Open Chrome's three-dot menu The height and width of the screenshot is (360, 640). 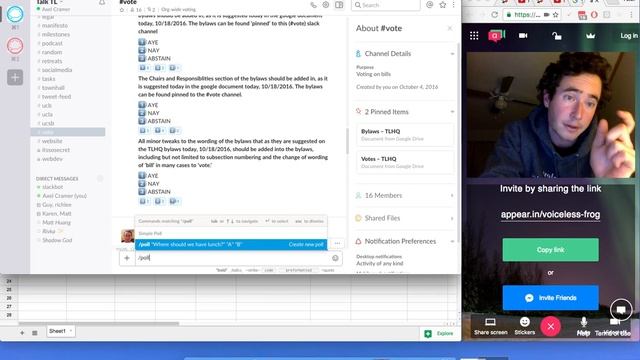632,15
